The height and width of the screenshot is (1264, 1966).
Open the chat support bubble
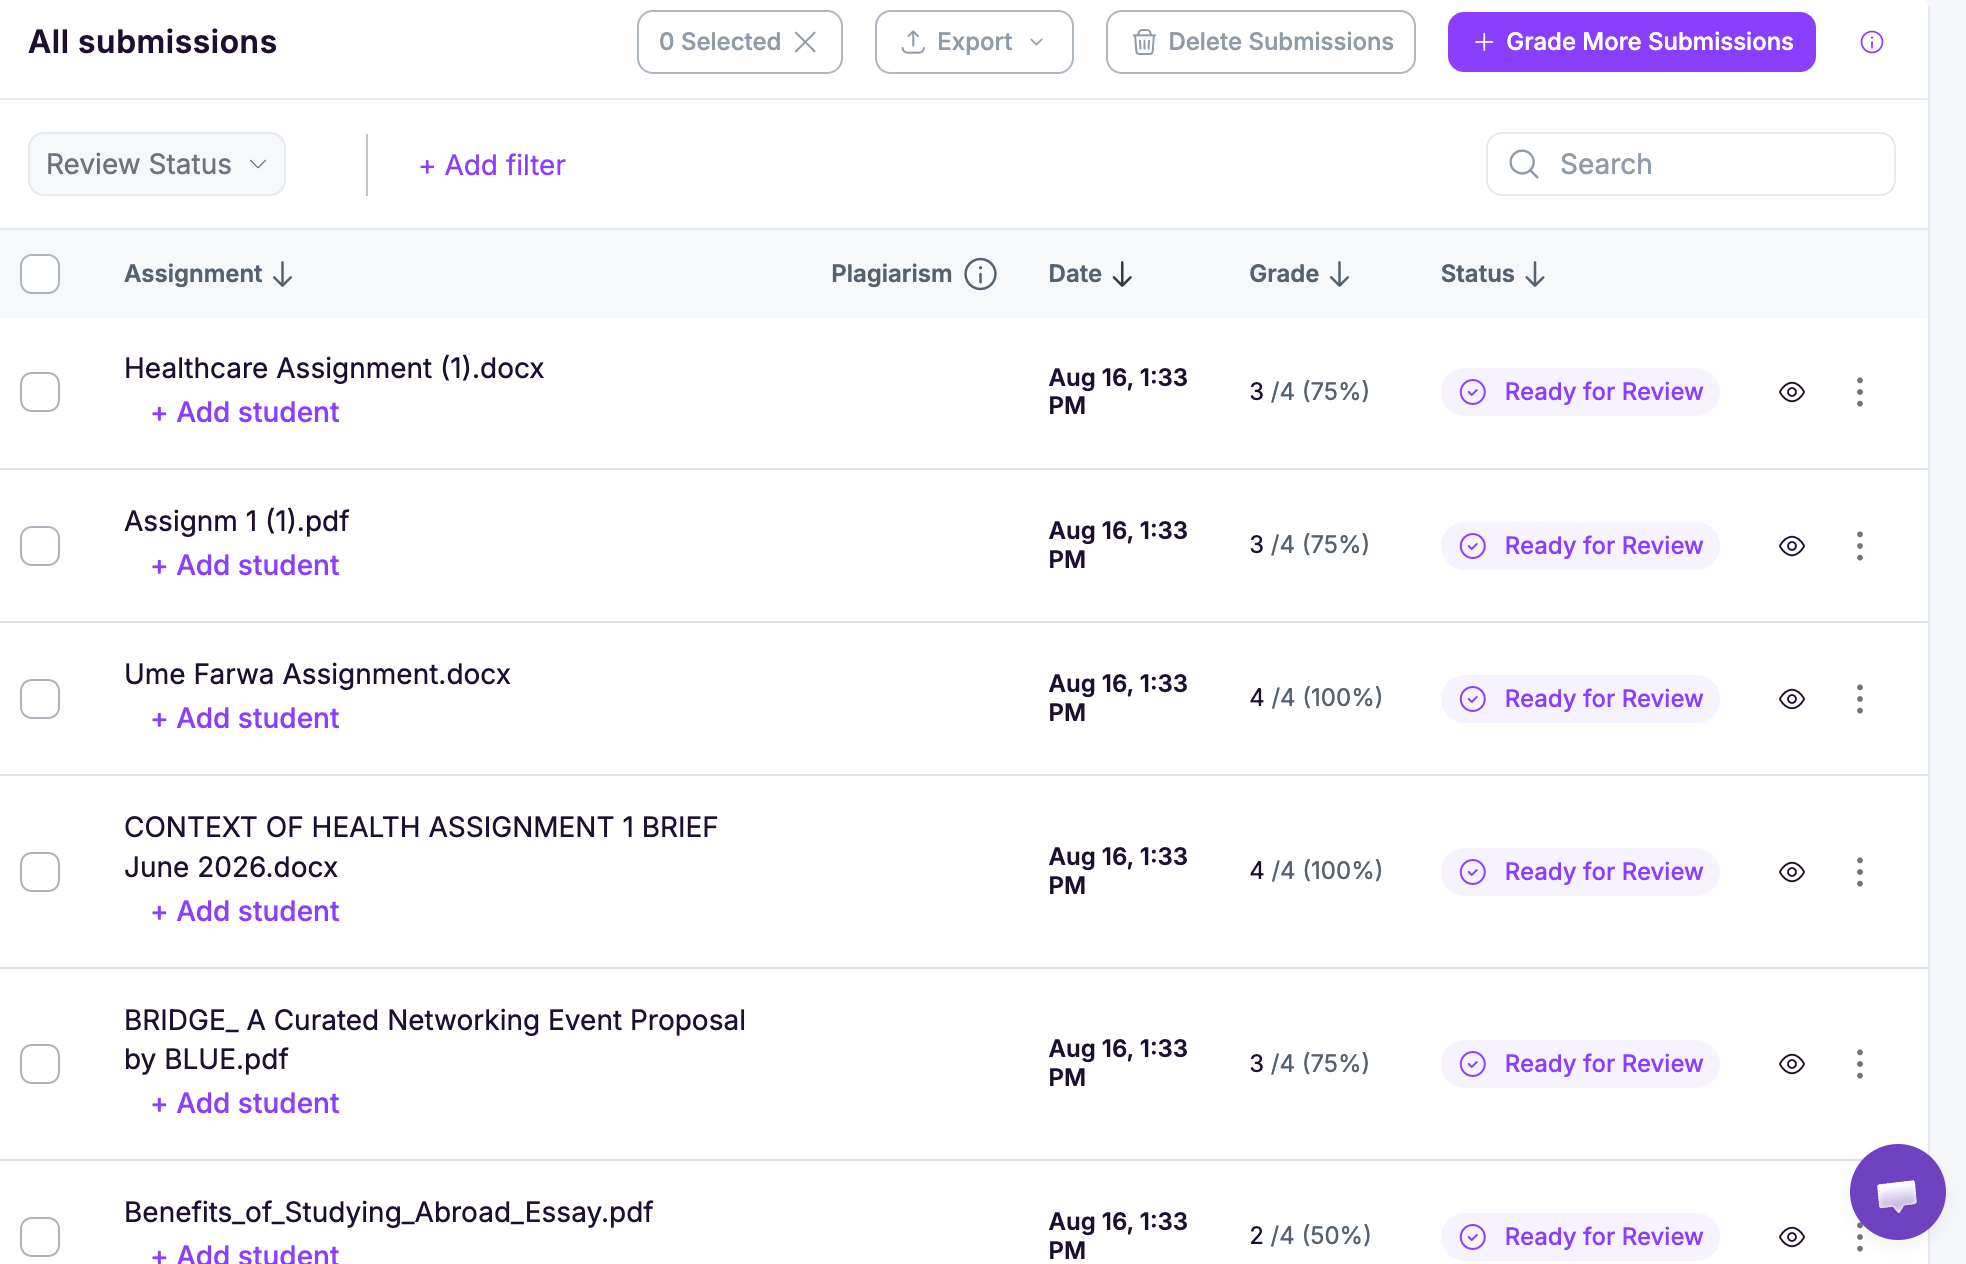[x=1897, y=1191]
